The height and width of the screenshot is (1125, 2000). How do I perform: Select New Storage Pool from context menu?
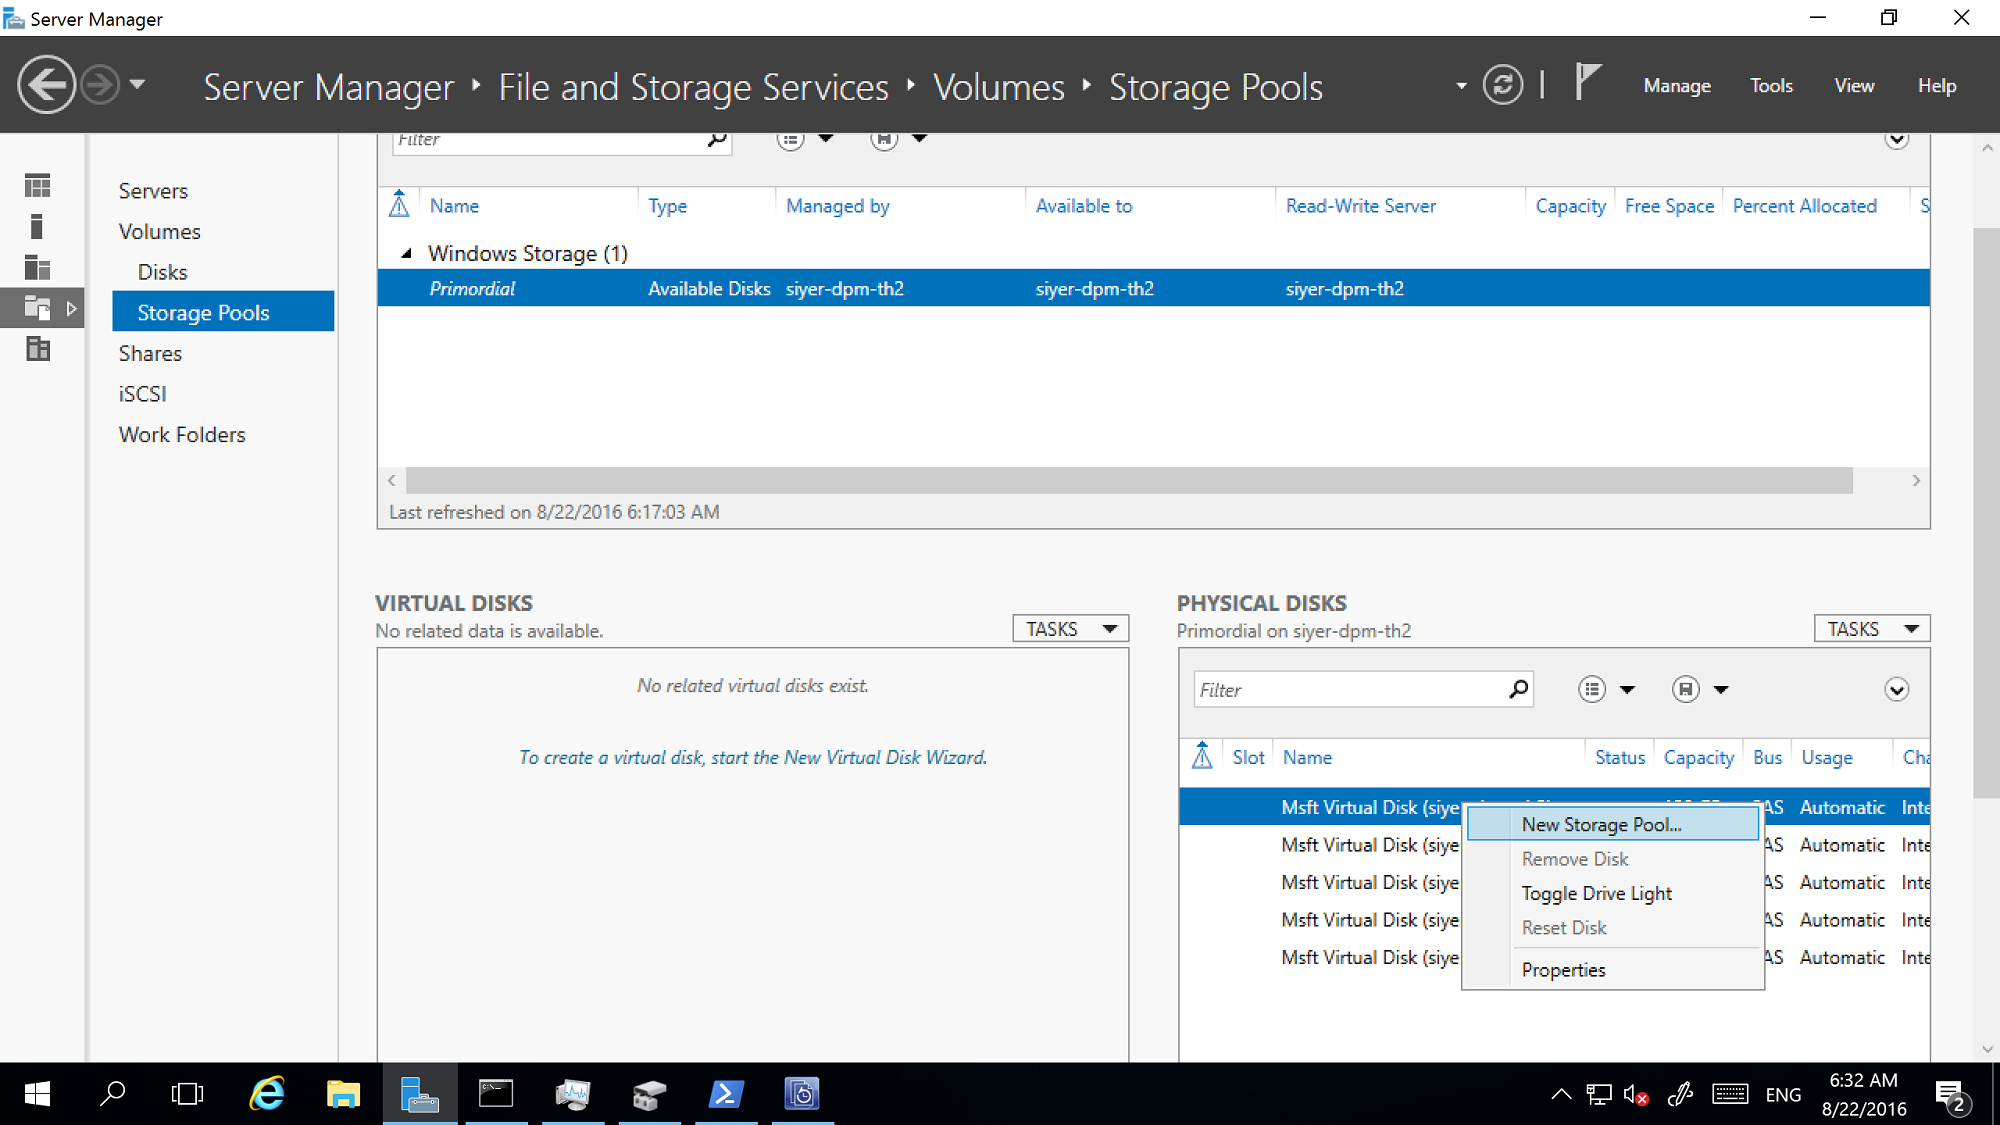1600,824
